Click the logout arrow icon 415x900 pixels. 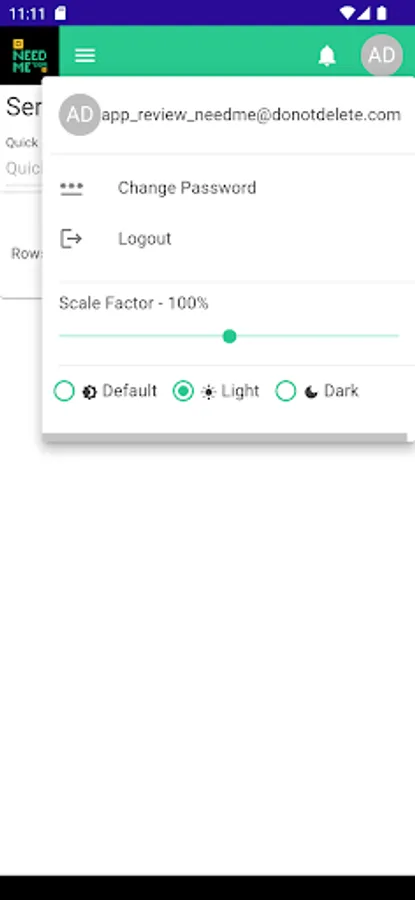[x=72, y=238]
